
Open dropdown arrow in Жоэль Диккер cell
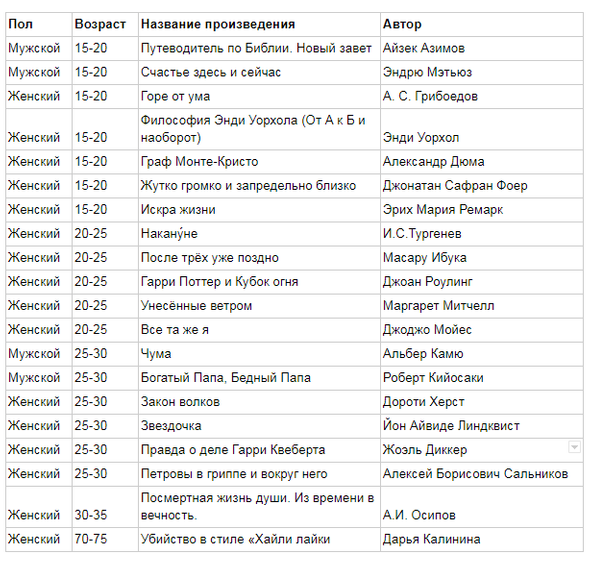574,447
